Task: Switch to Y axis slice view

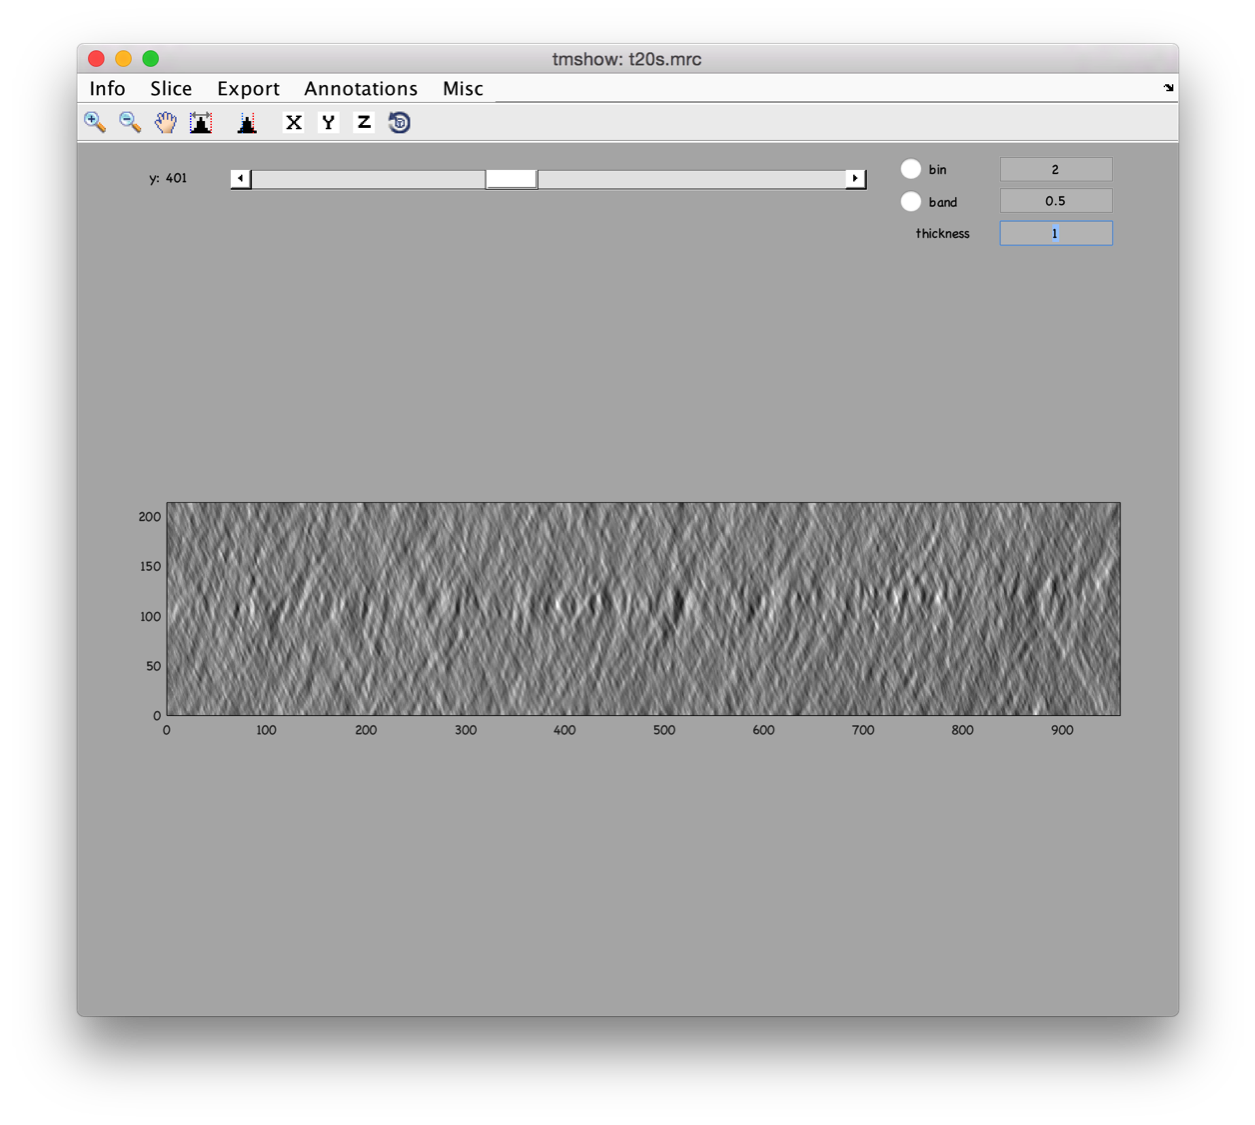Action: point(328,122)
